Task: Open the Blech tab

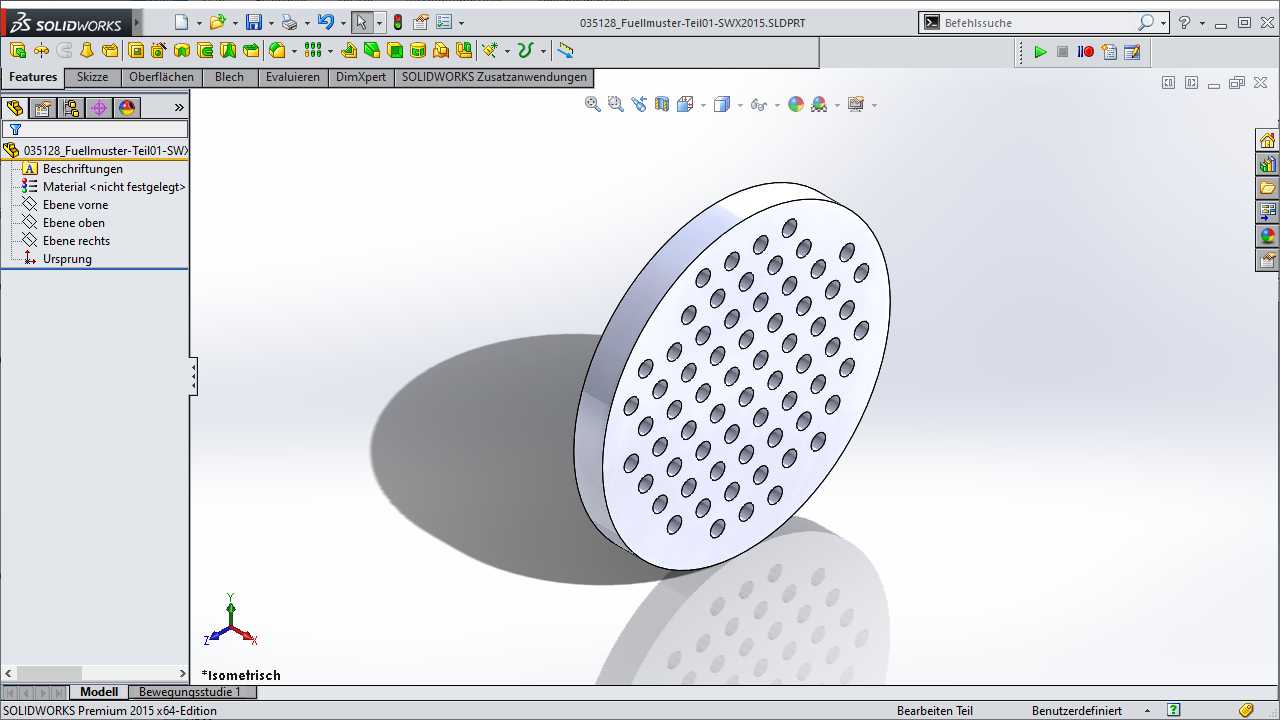Action: pos(229,77)
